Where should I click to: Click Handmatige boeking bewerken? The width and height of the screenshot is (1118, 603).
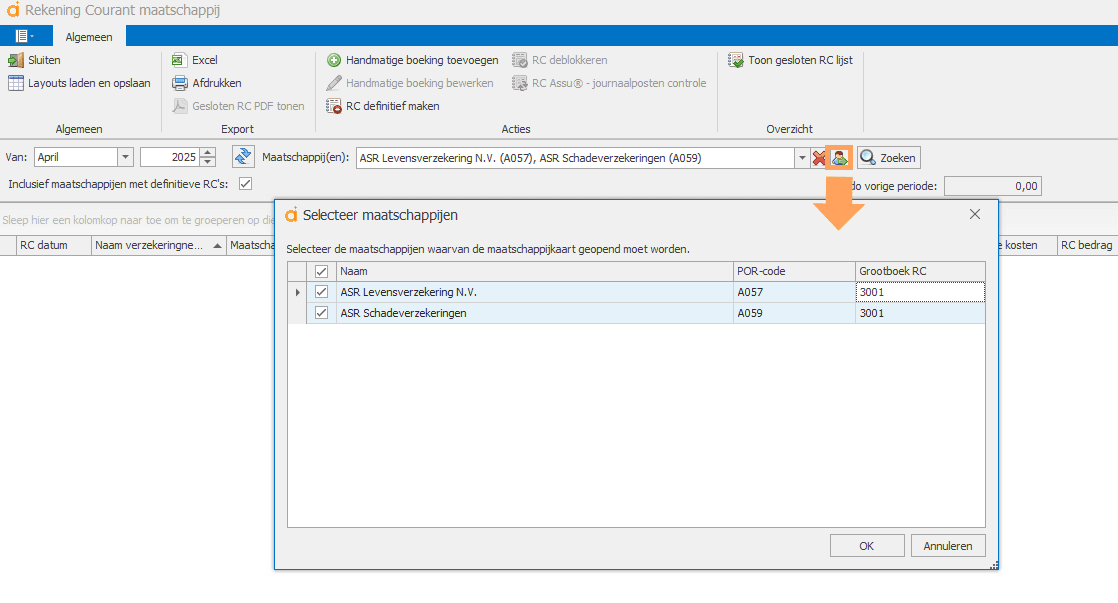[409, 83]
